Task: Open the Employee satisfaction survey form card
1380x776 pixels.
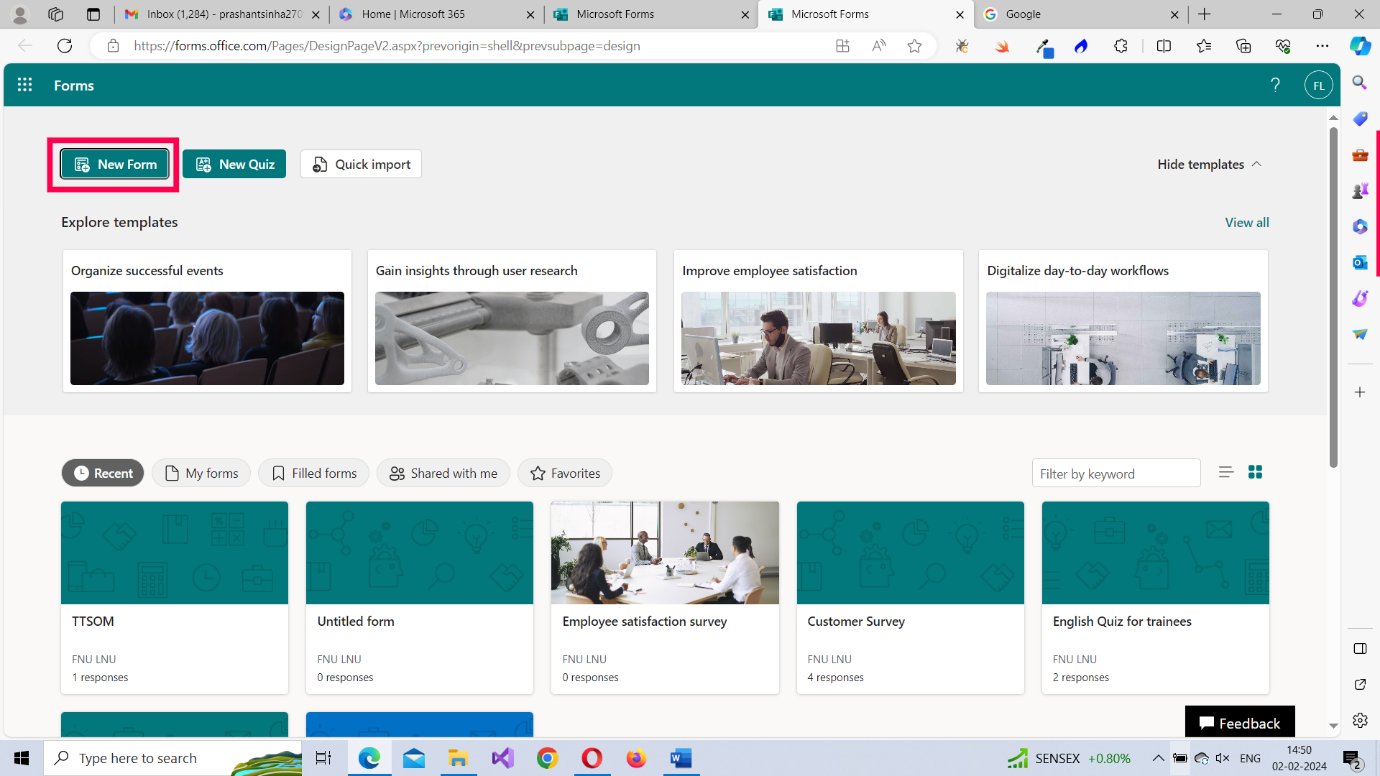Action: click(x=665, y=598)
